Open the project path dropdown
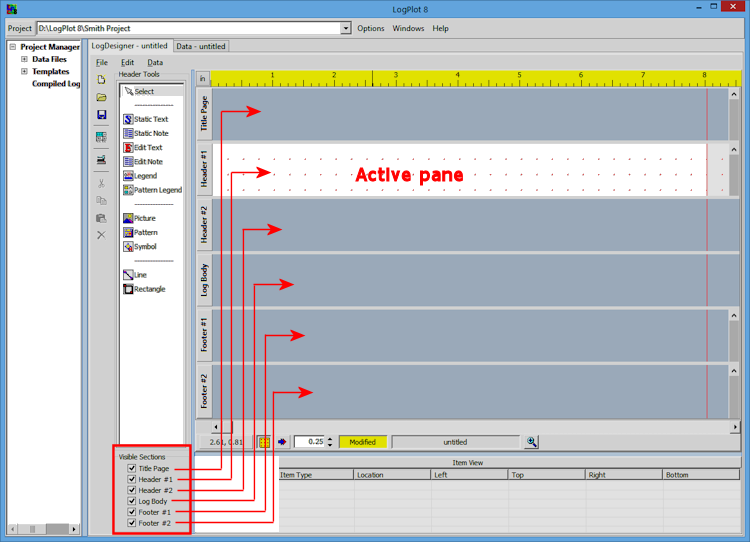This screenshot has height=542, width=750. tap(346, 28)
